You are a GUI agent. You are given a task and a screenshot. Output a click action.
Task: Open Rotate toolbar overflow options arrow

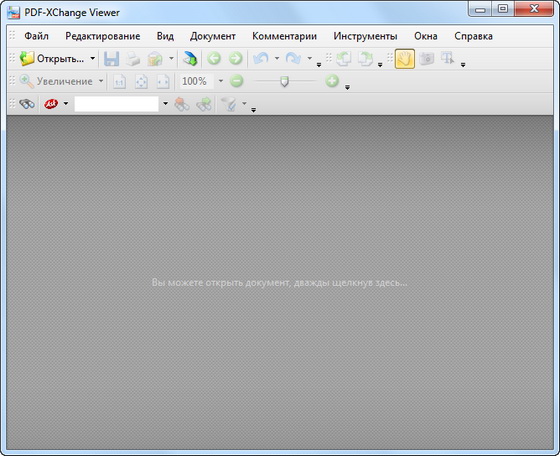click(380, 65)
